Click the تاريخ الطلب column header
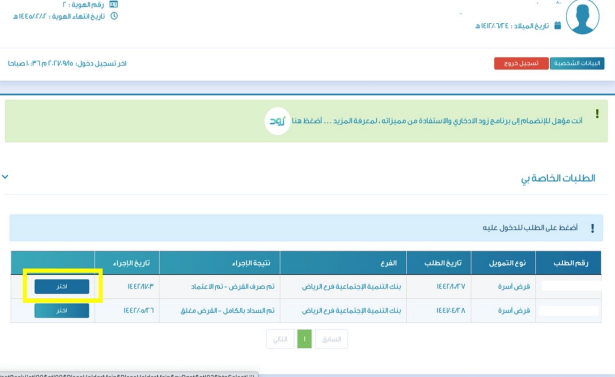The width and height of the screenshot is (615, 377). coord(439,263)
